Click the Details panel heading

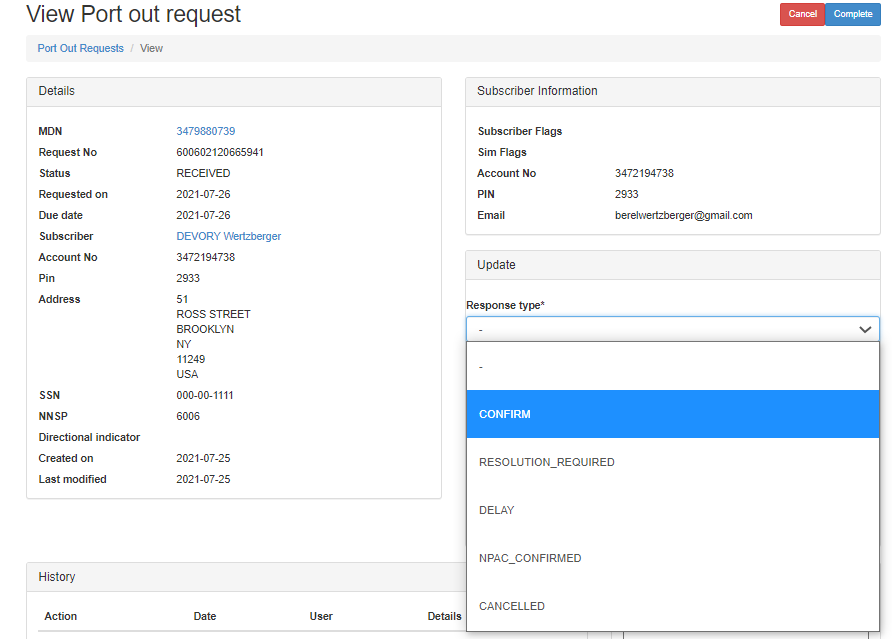tap(57, 91)
